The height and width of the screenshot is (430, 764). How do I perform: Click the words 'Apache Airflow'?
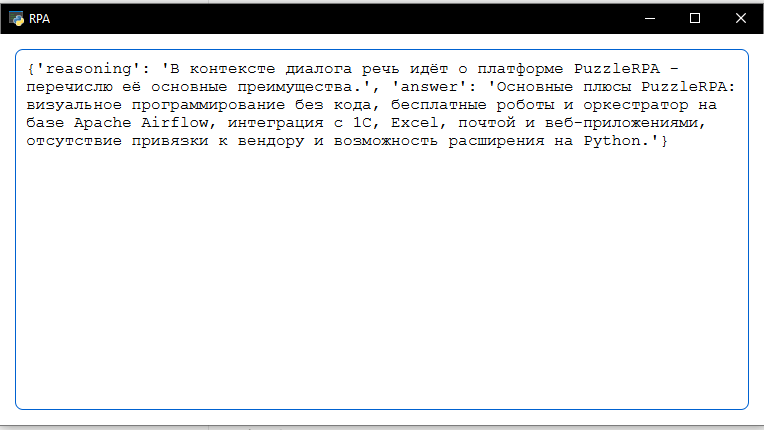(x=141, y=123)
